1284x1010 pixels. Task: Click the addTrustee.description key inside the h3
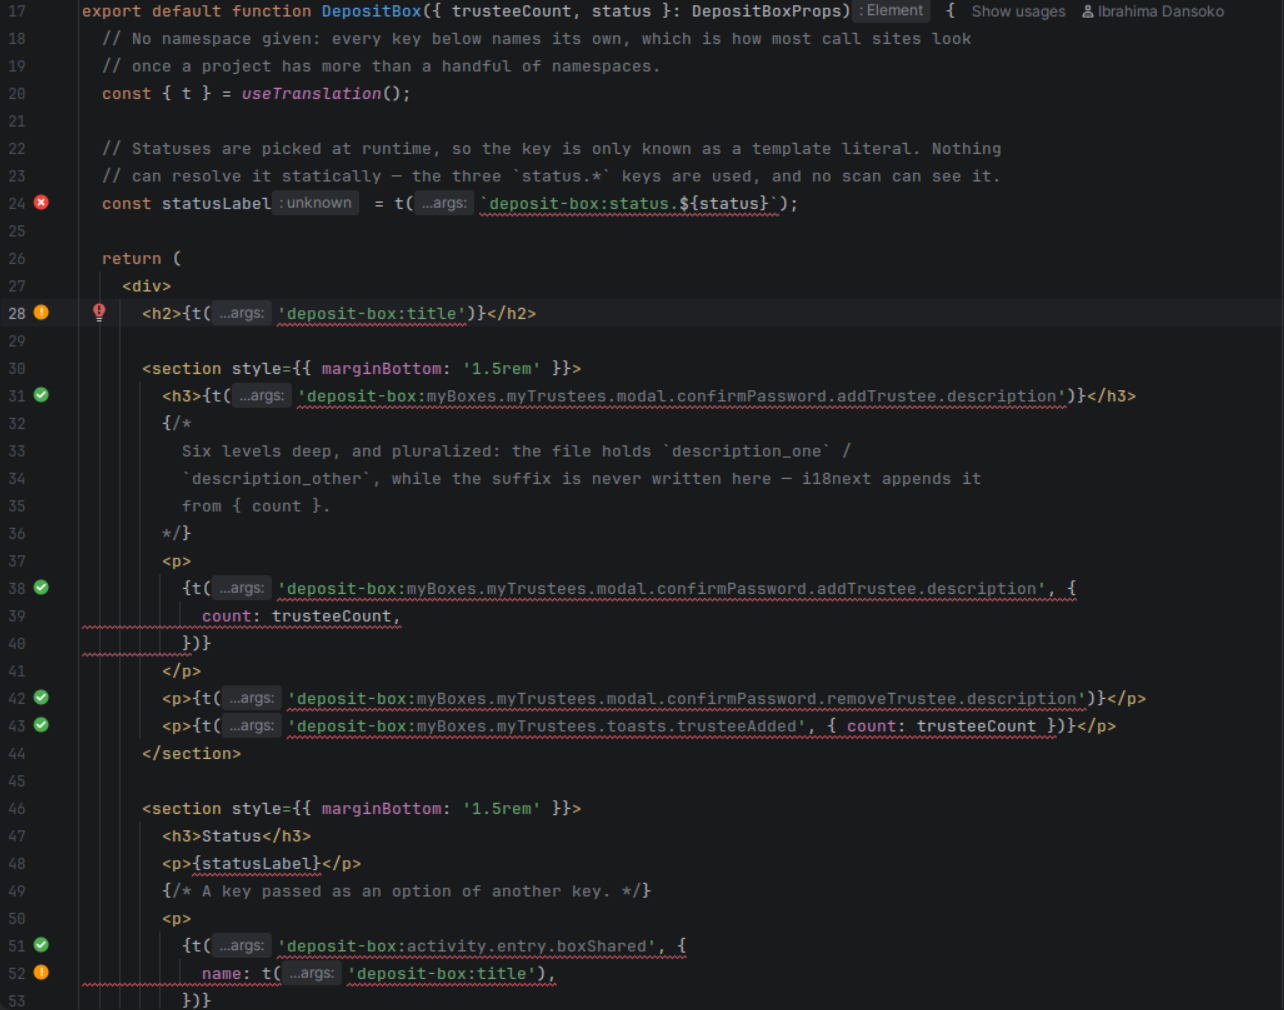tap(682, 396)
